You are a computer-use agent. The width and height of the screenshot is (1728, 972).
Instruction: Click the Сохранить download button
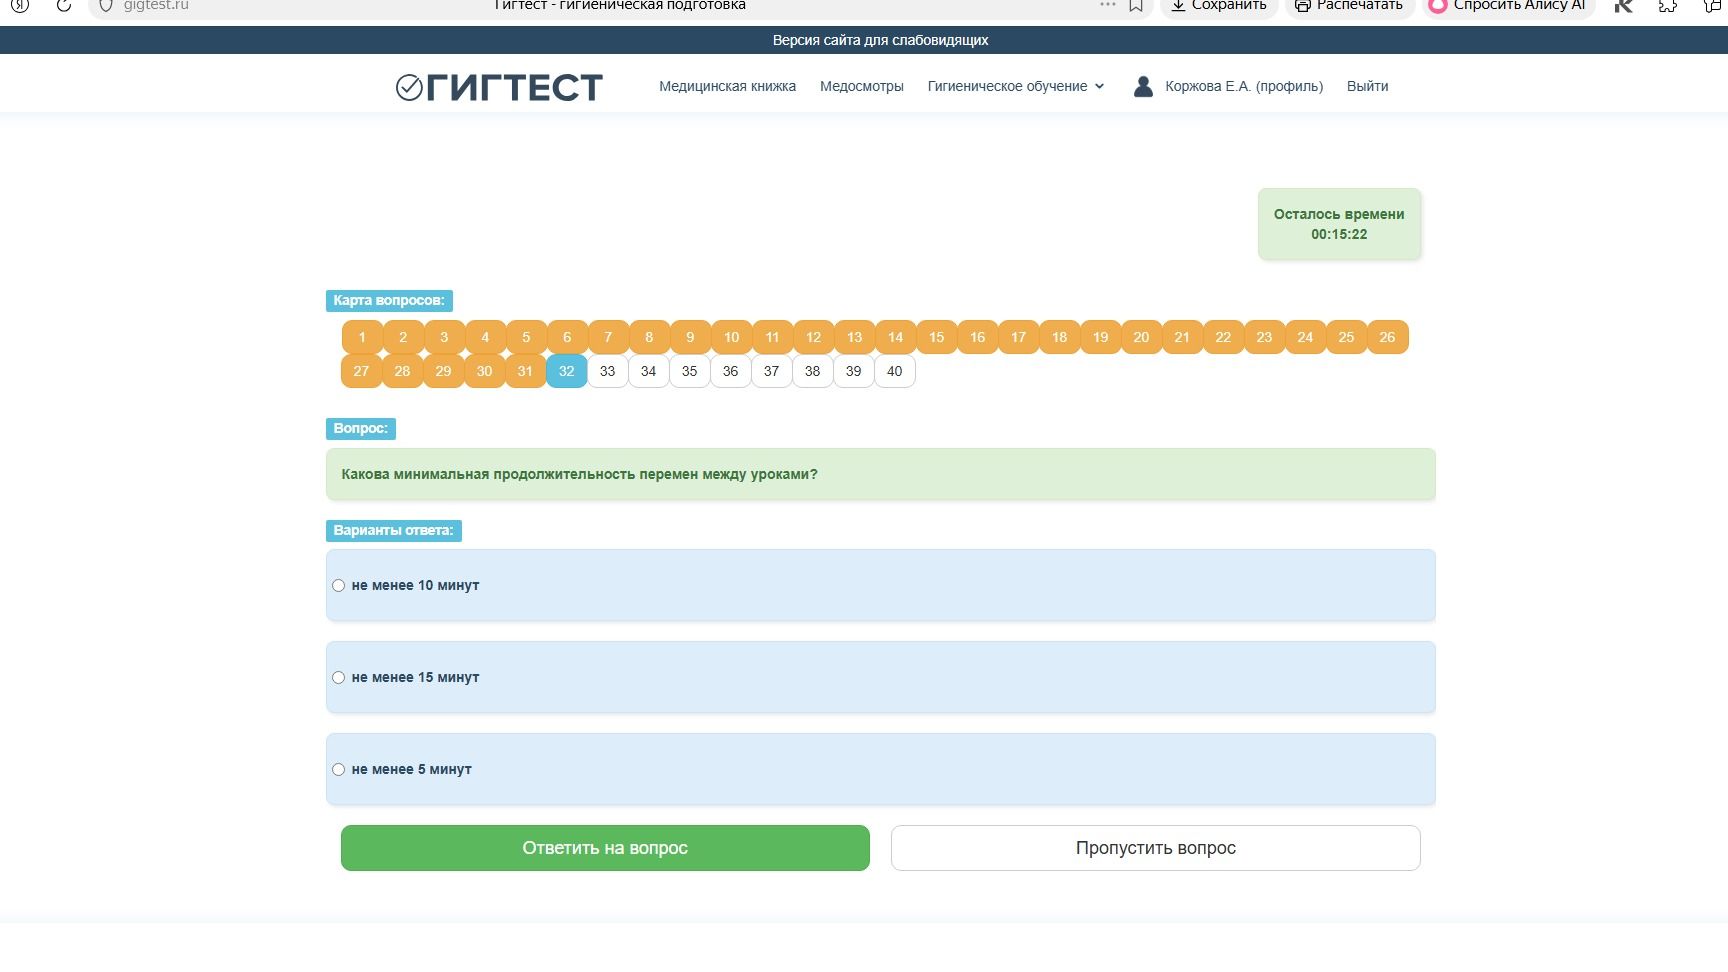1219,5
